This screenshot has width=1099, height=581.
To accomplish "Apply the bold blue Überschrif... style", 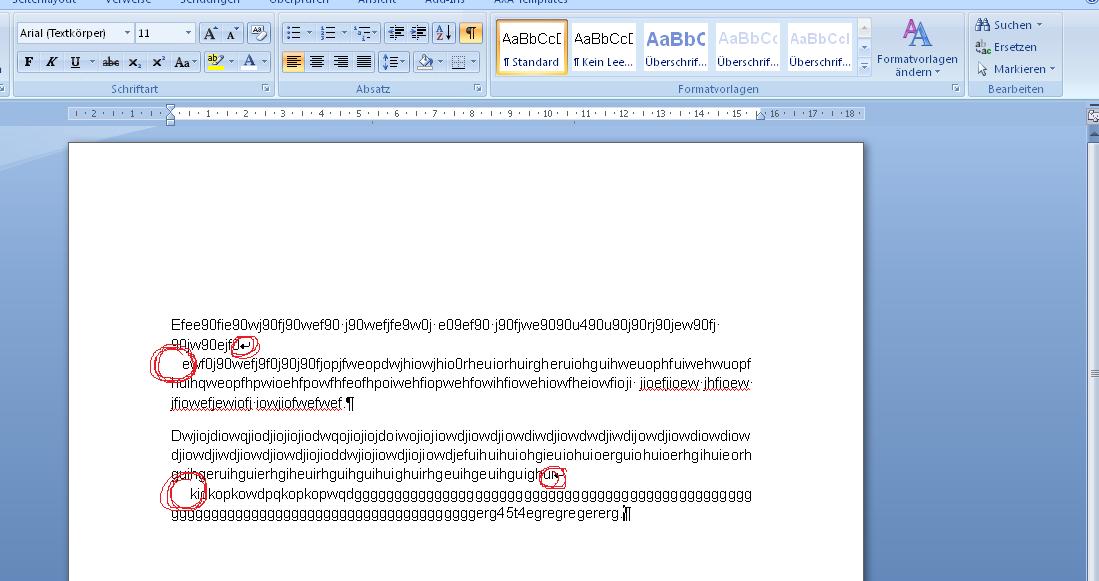I will coord(676,47).
